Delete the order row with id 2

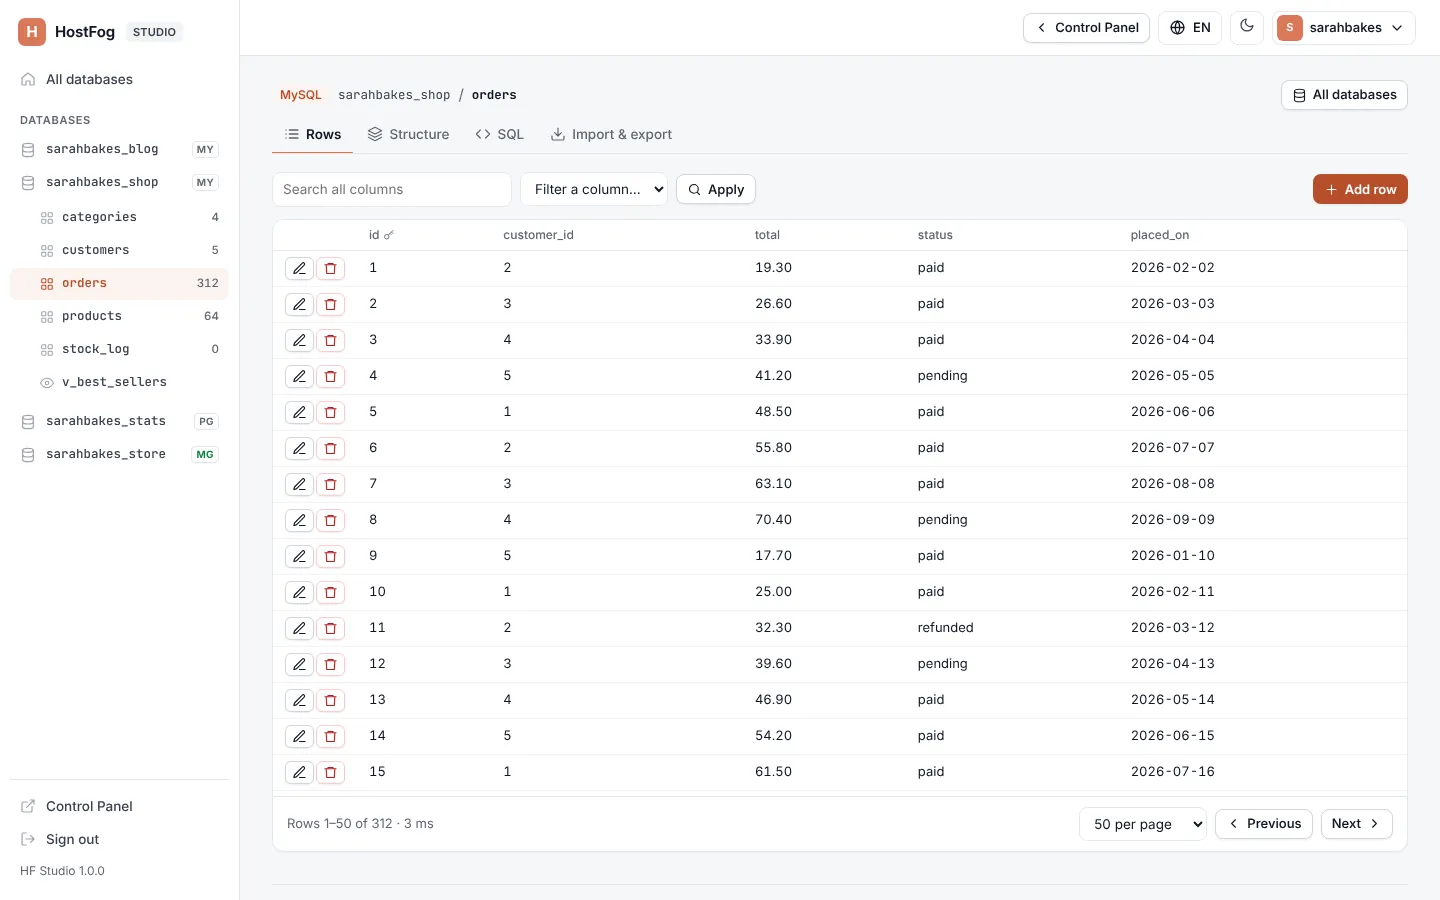pyautogui.click(x=331, y=304)
